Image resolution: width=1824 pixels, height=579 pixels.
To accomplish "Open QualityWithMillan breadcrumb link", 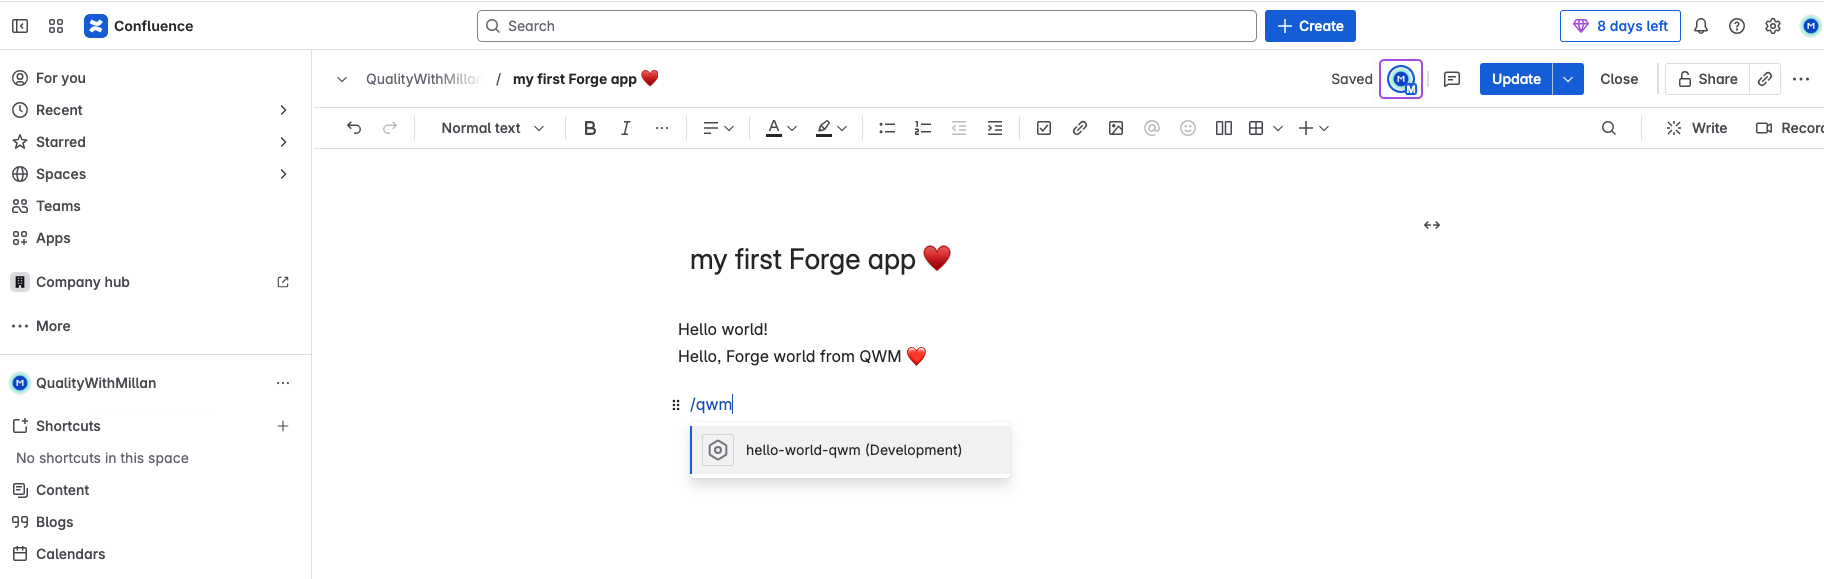I will click(x=422, y=79).
